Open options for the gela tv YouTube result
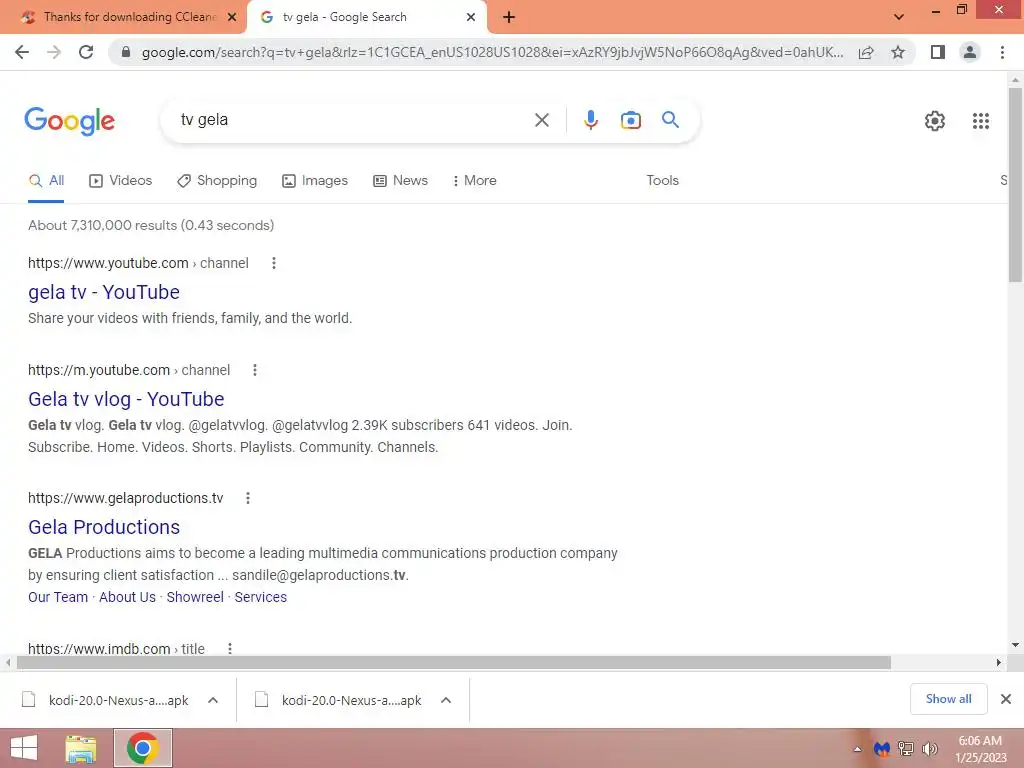 pos(274,263)
